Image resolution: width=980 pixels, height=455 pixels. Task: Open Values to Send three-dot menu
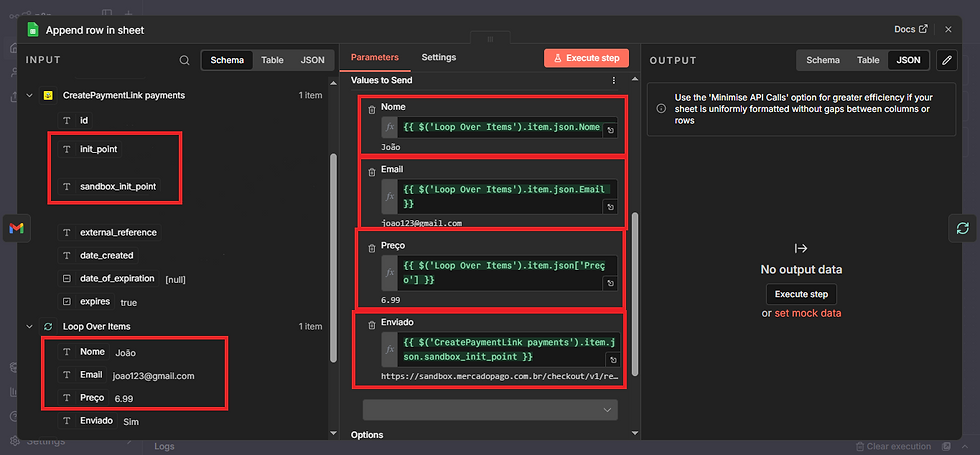coord(614,80)
